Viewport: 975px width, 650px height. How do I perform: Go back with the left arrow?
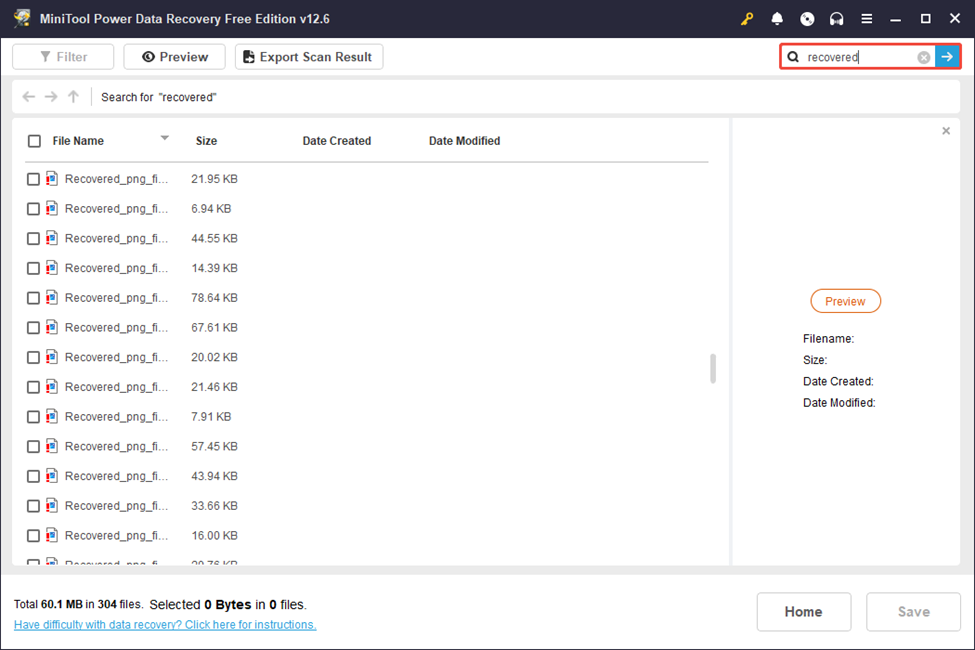click(29, 96)
